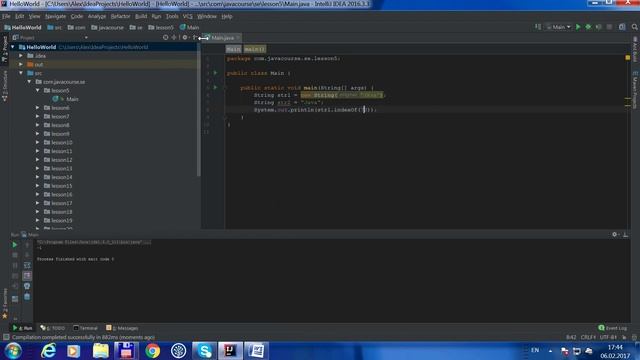Viewport: 640px width, 360px height.
Task: Click the gray Stop icon in top toolbar
Action: tap(609, 27)
